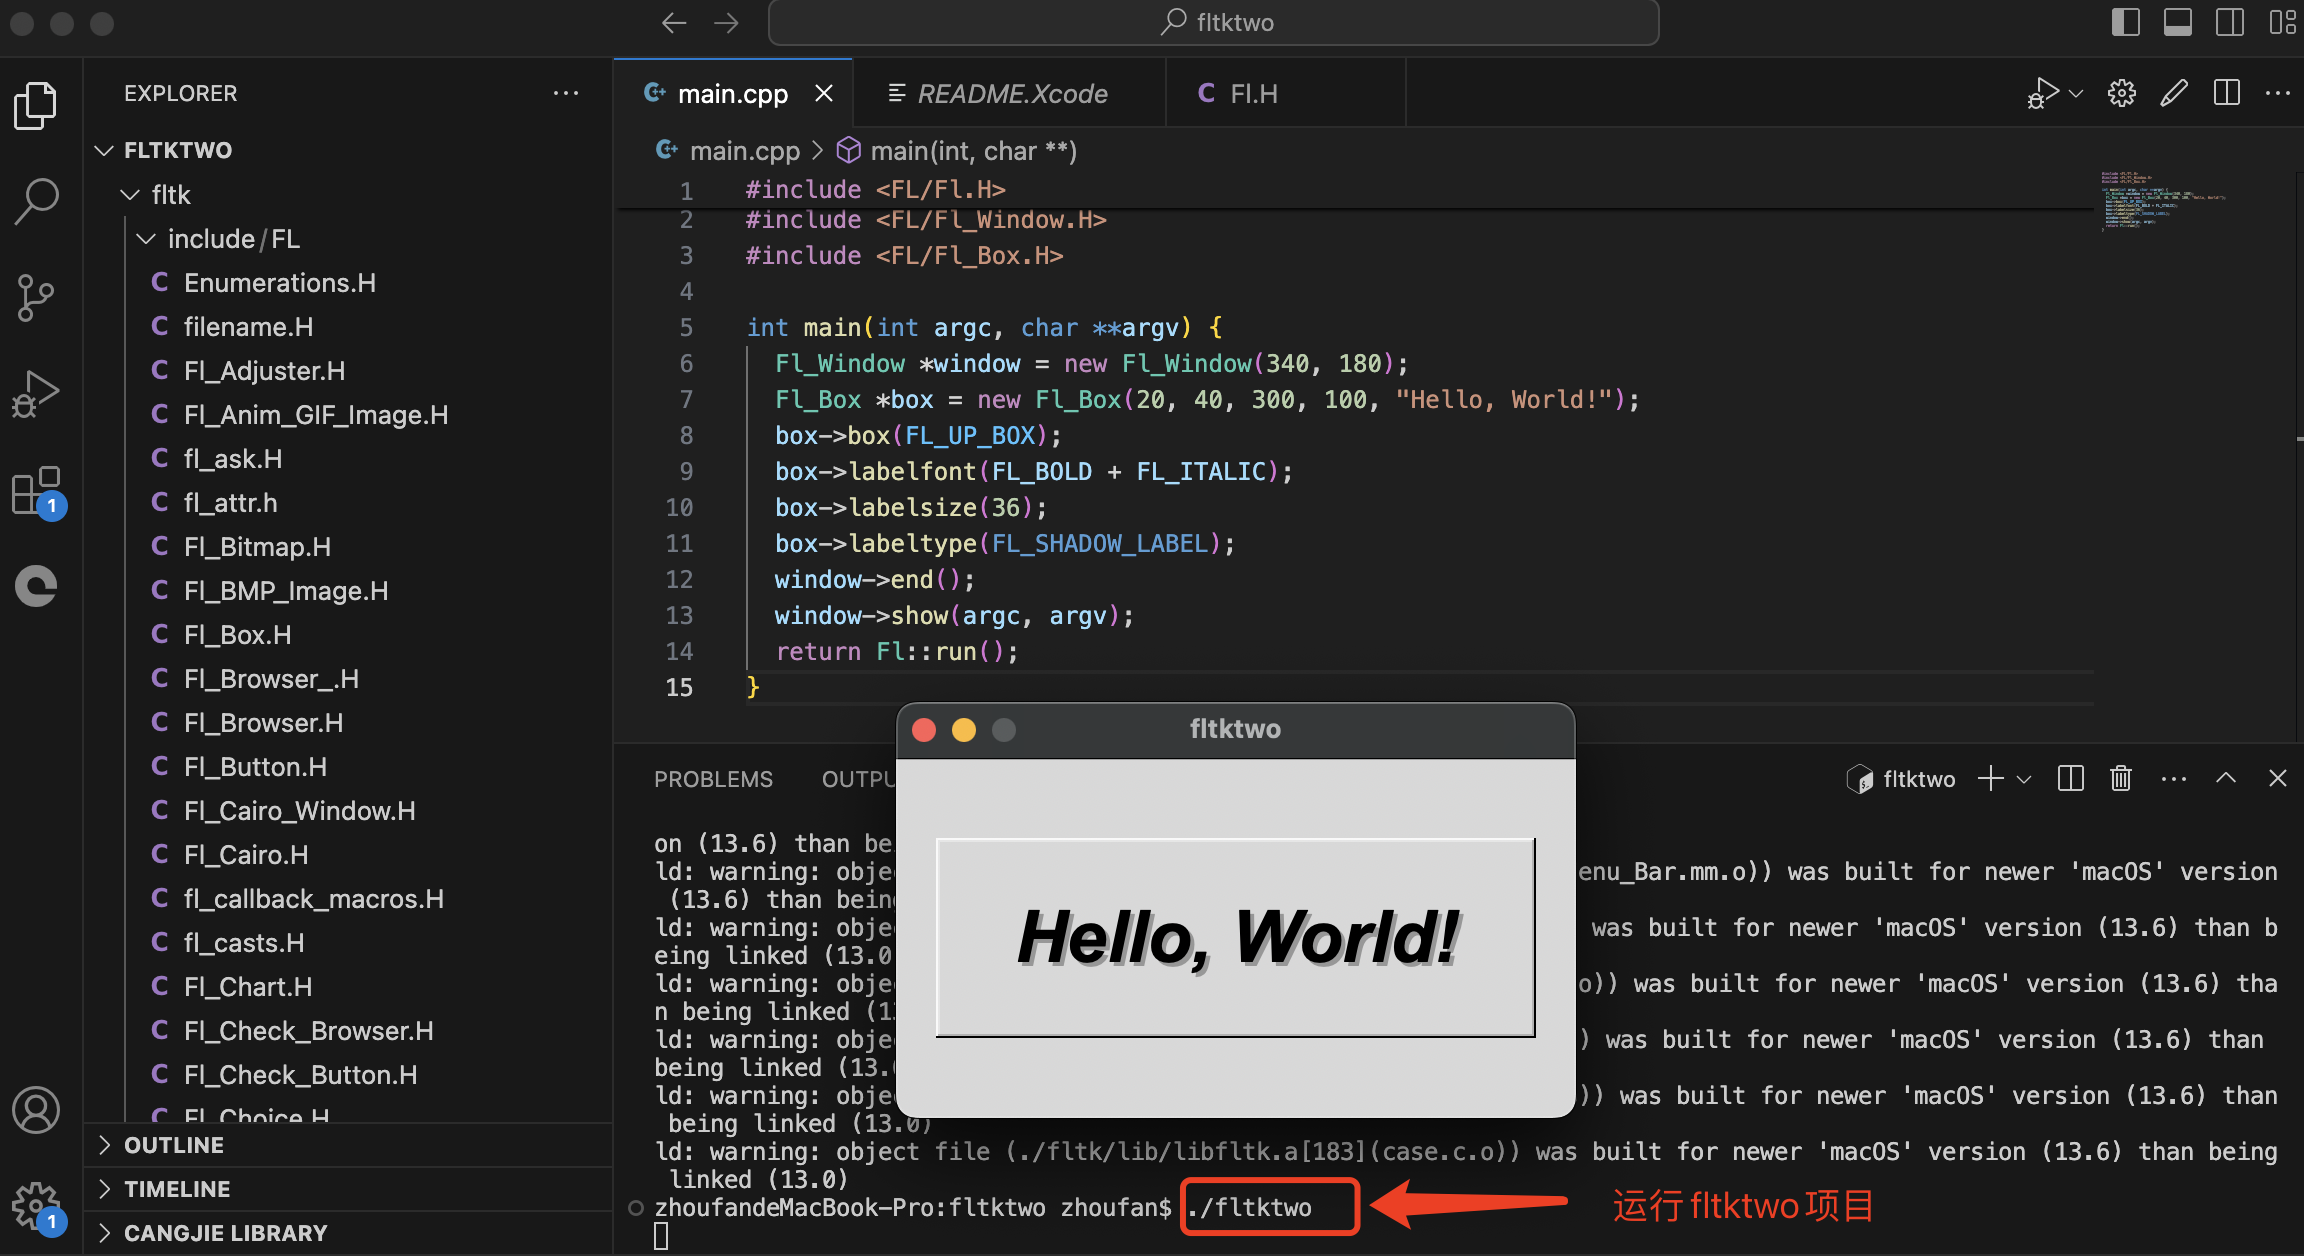Toggle the primary side bar layout button
The height and width of the screenshot is (1256, 2304).
pos(2125,23)
